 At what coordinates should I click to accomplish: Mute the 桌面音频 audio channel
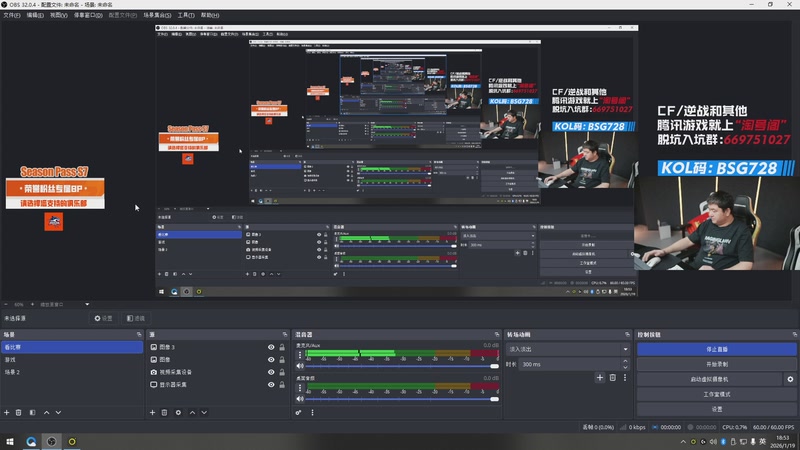[x=300, y=399]
